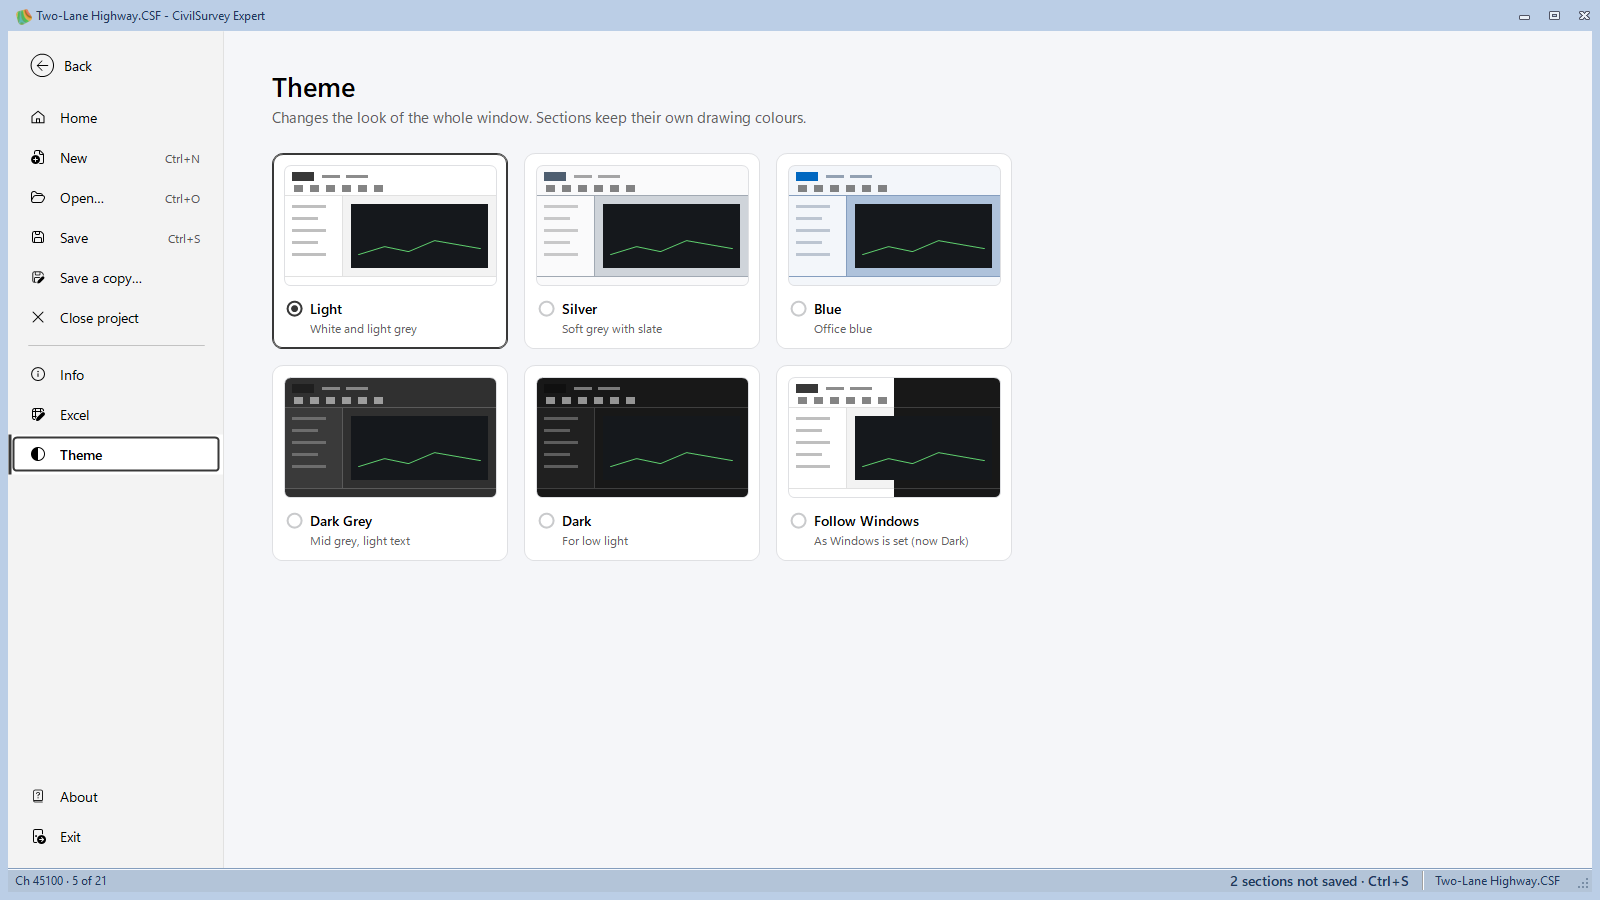Click the Save a copy icon
Screen dimensions: 1600x900
pos(38,278)
